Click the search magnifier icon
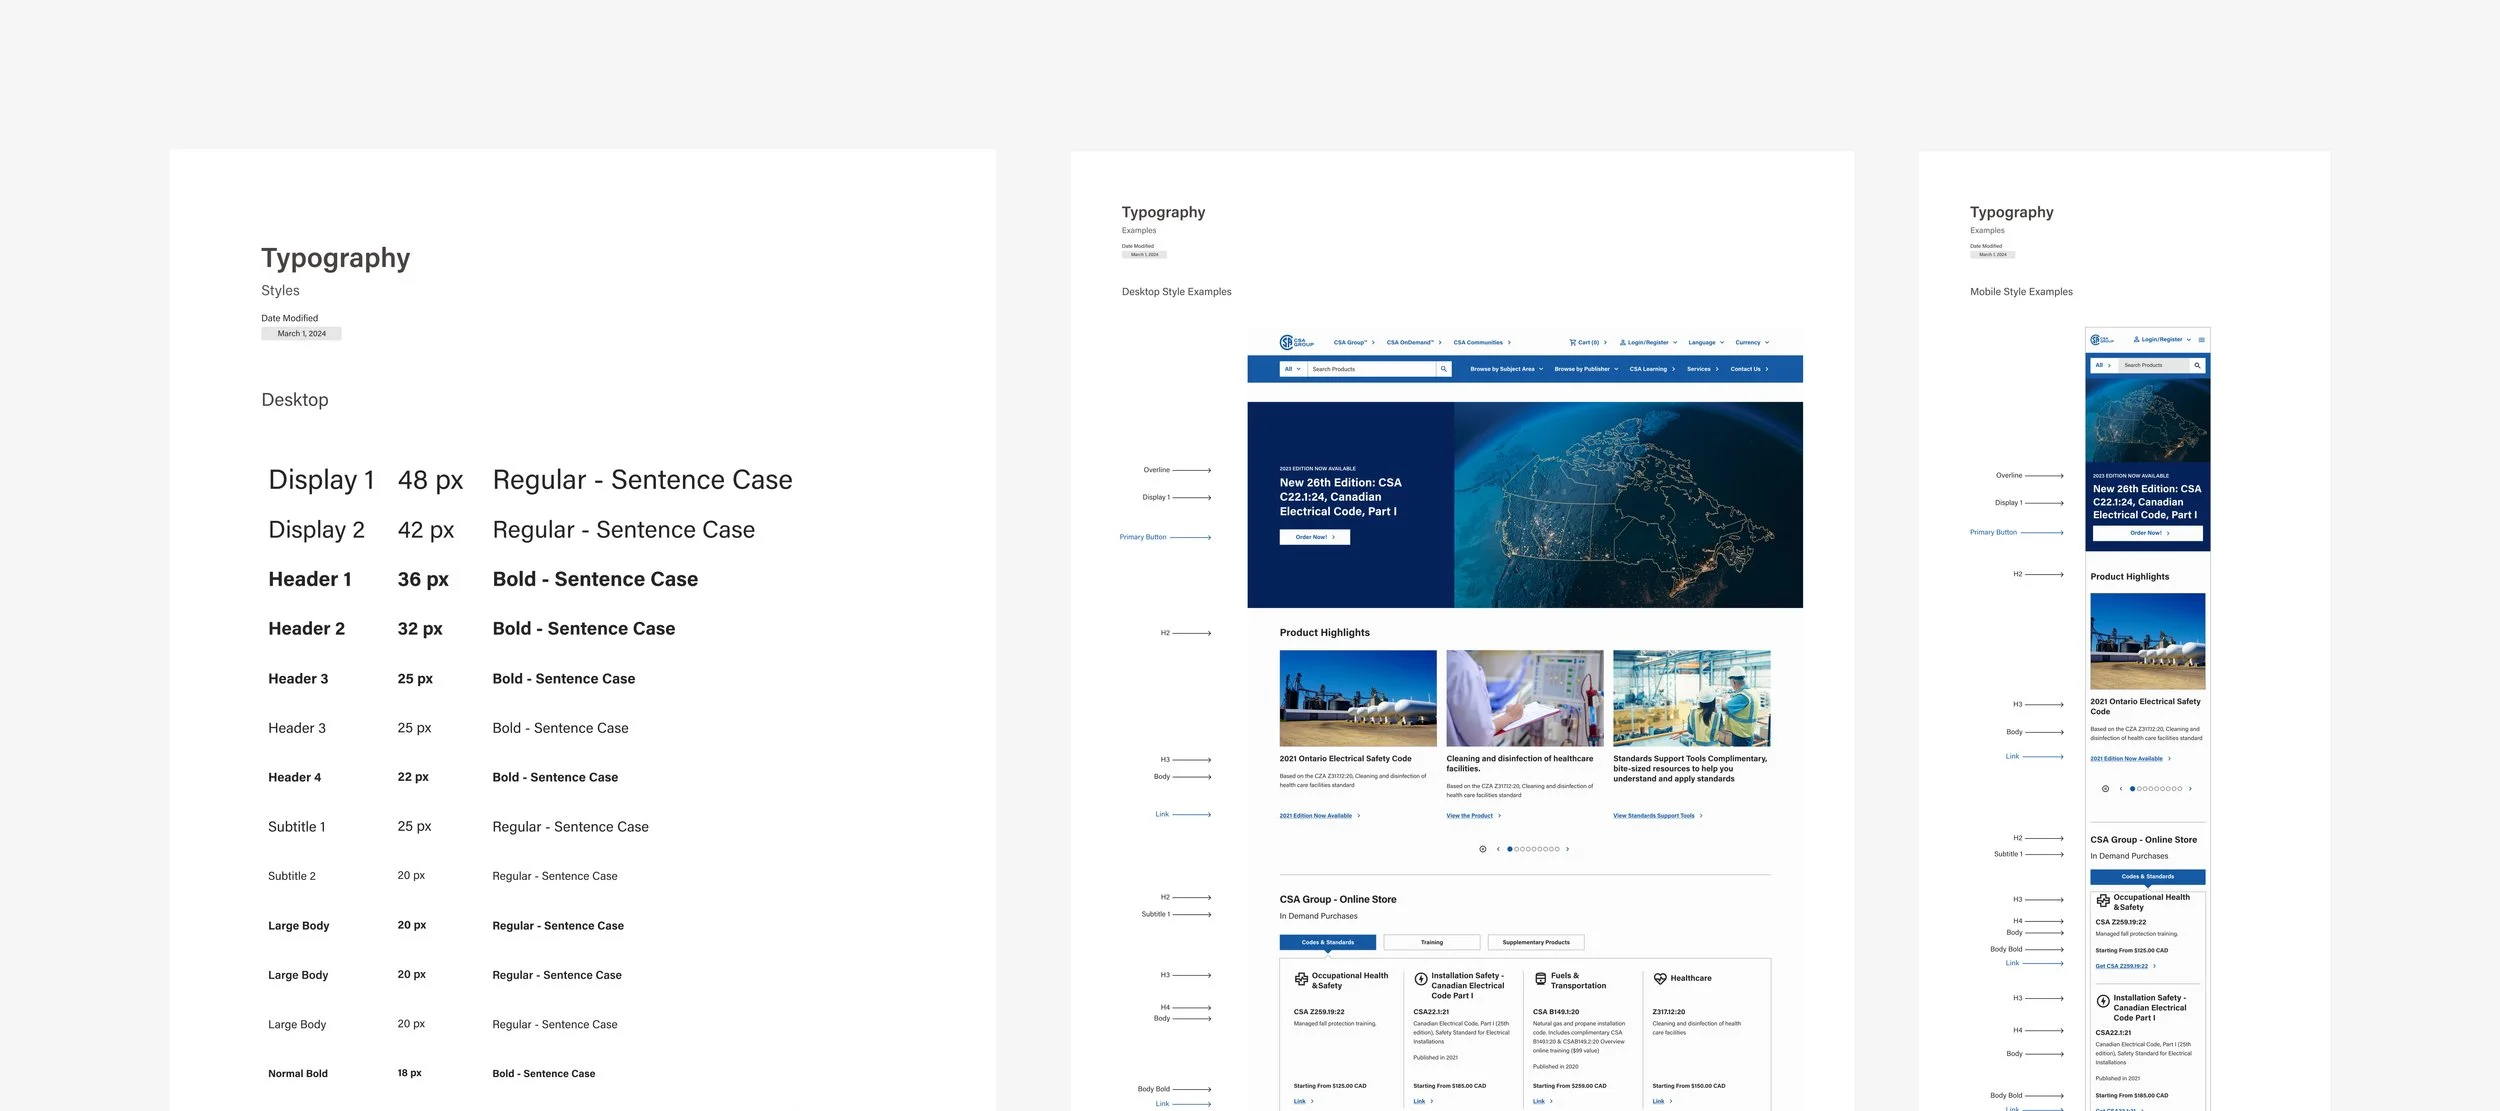This screenshot has width=2500, height=1111. point(1444,368)
